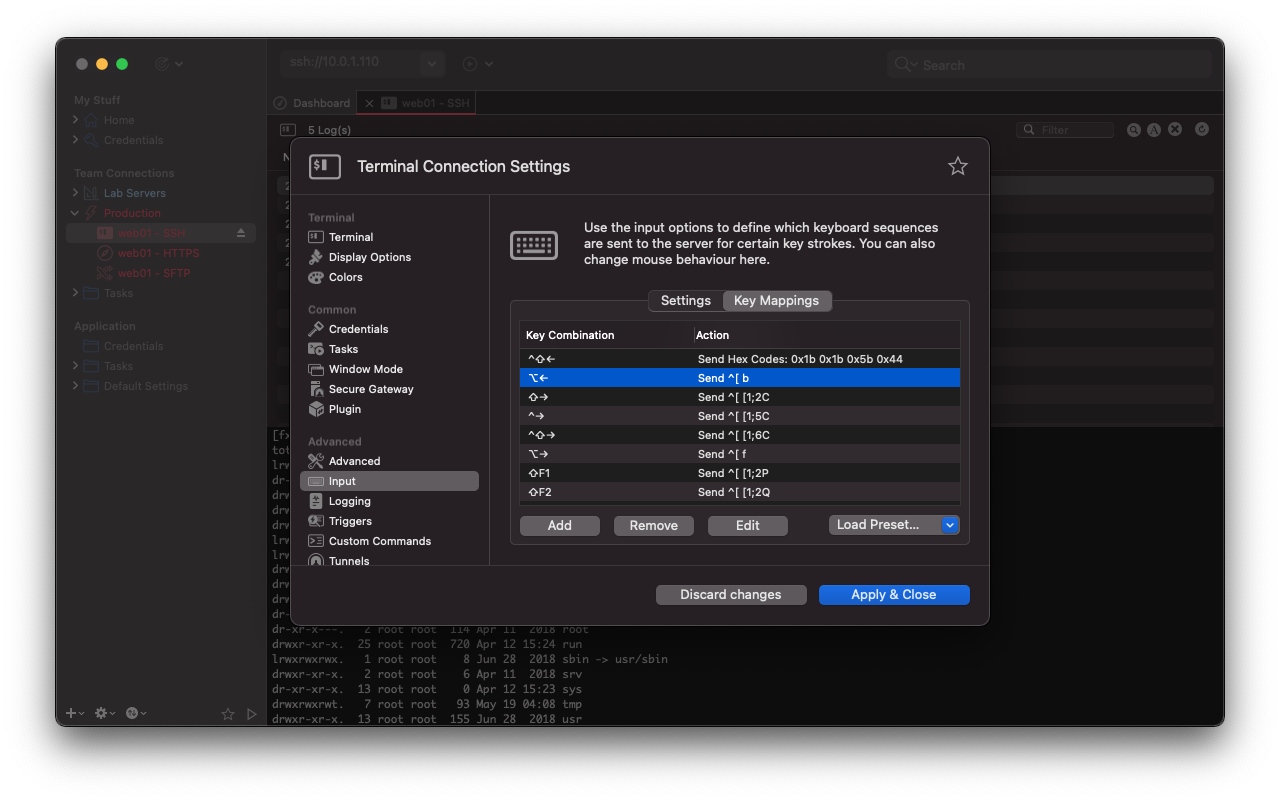Select Display Options in the settings sidebar
The width and height of the screenshot is (1280, 800).
(368, 256)
